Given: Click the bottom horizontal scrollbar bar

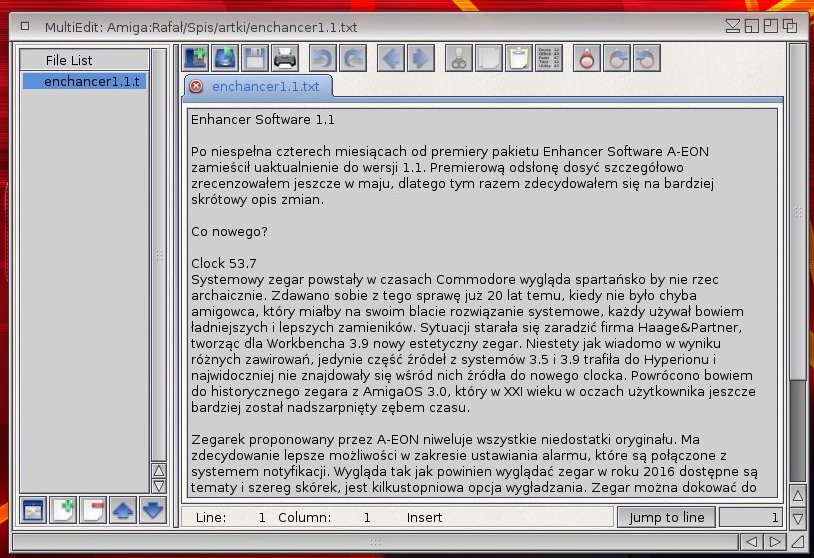Looking at the screenshot, I should [x=375, y=542].
